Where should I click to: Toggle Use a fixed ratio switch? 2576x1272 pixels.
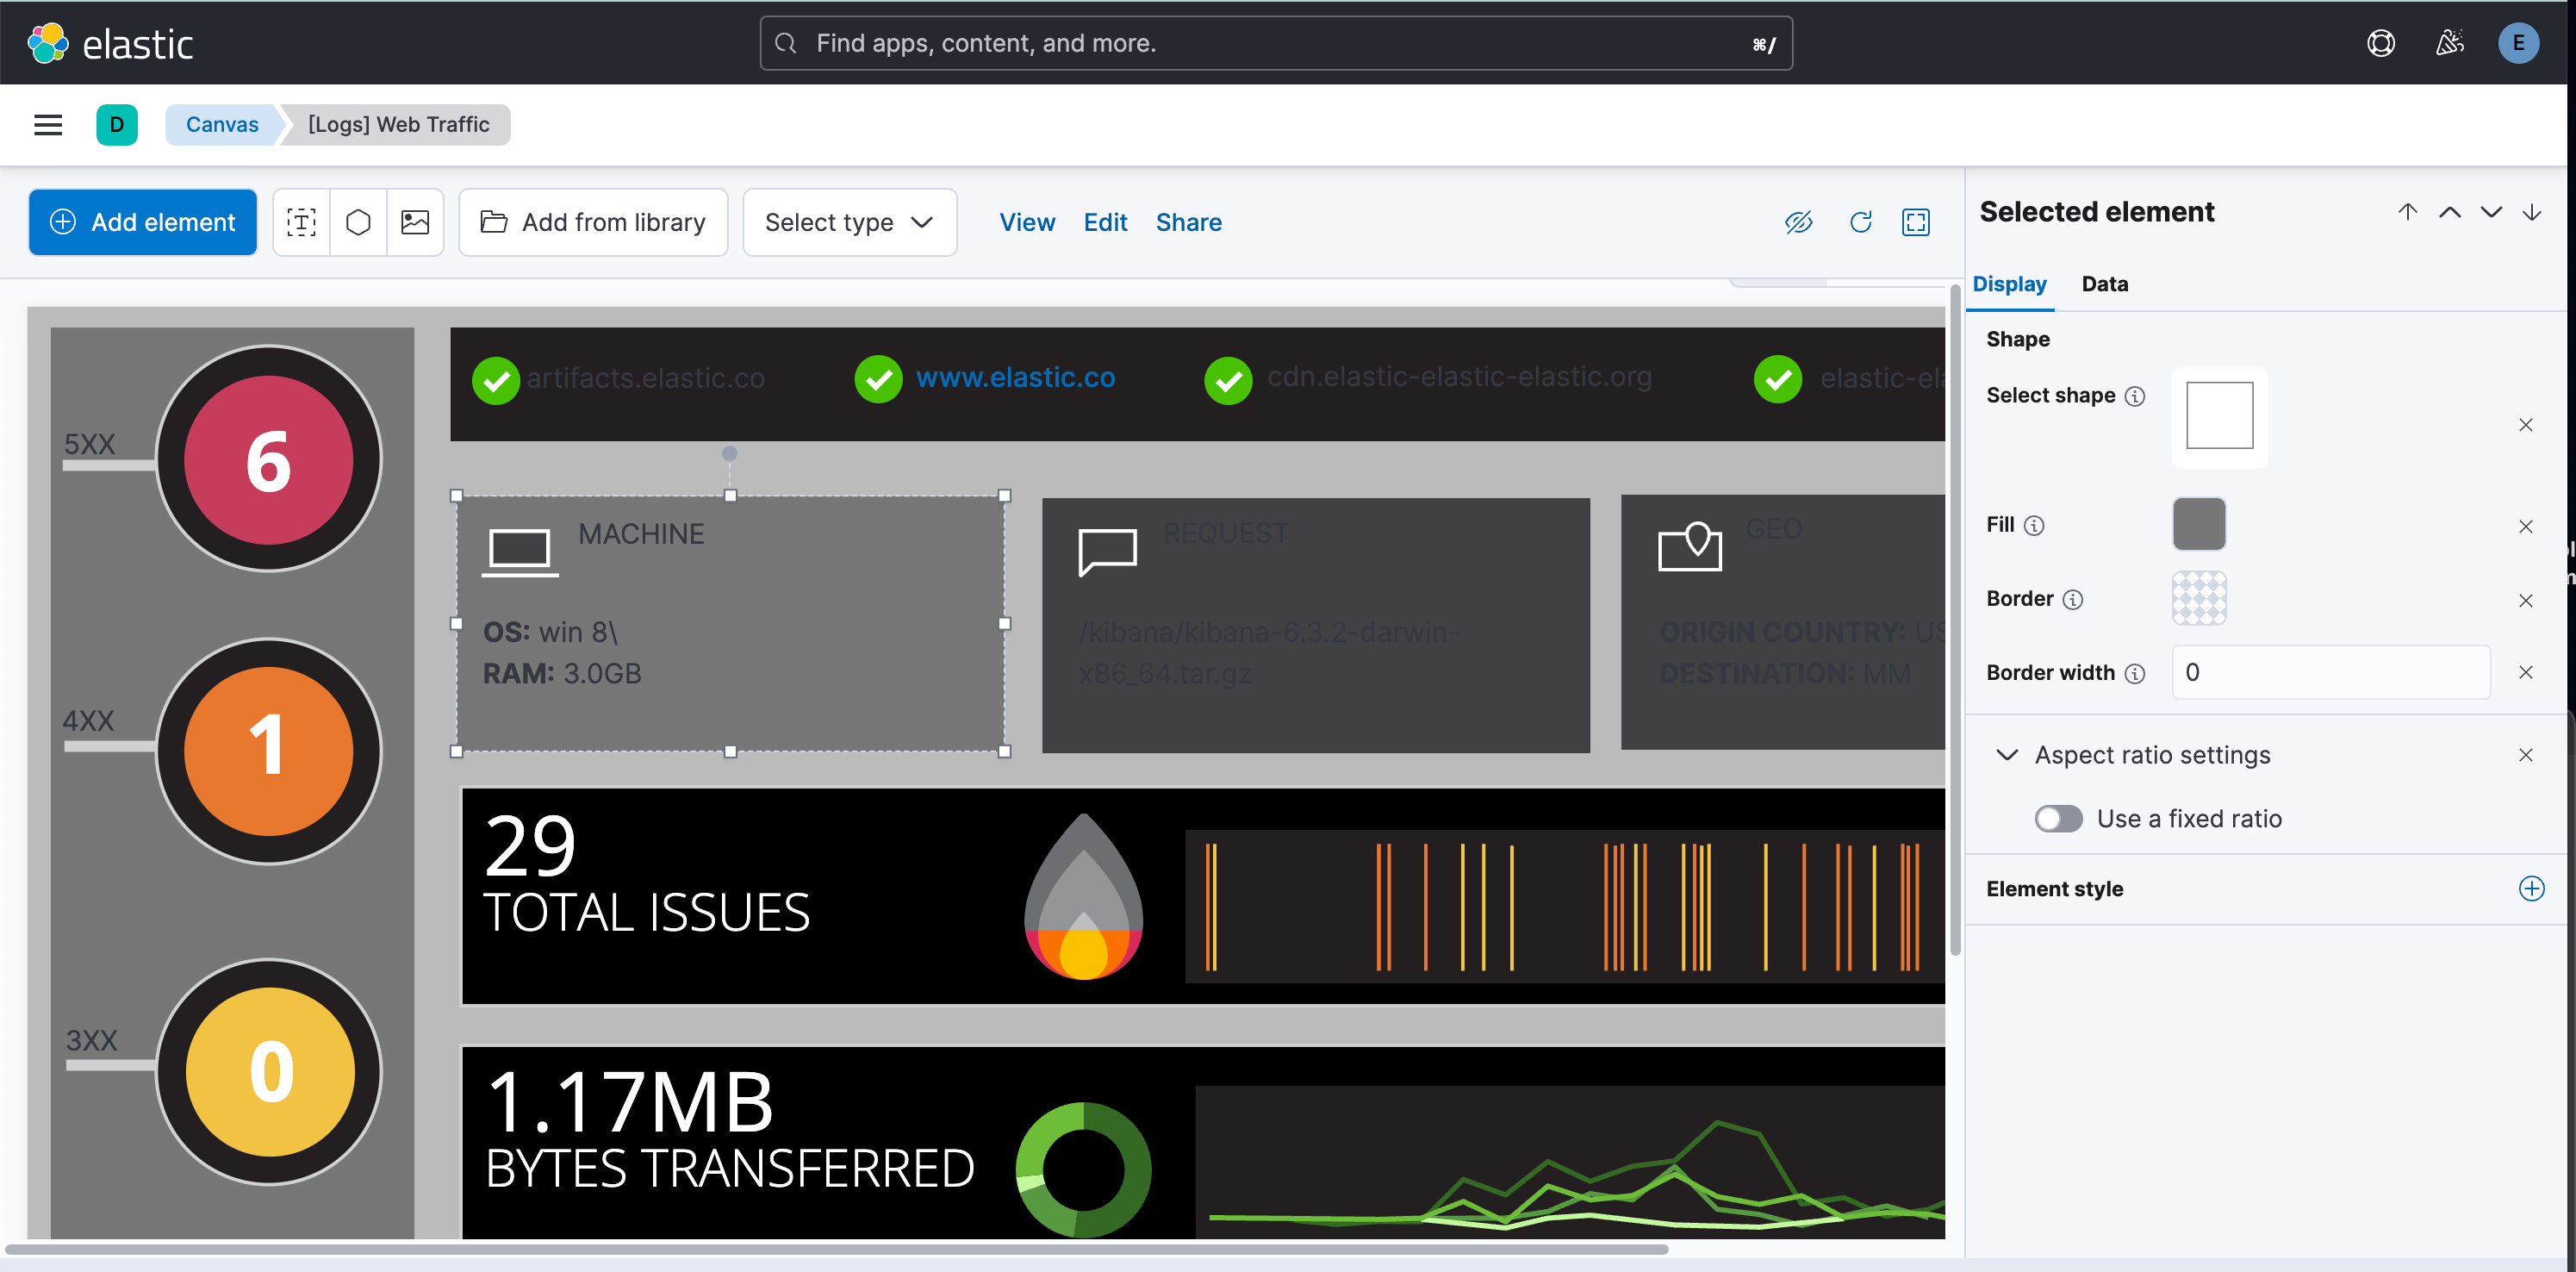2058,819
